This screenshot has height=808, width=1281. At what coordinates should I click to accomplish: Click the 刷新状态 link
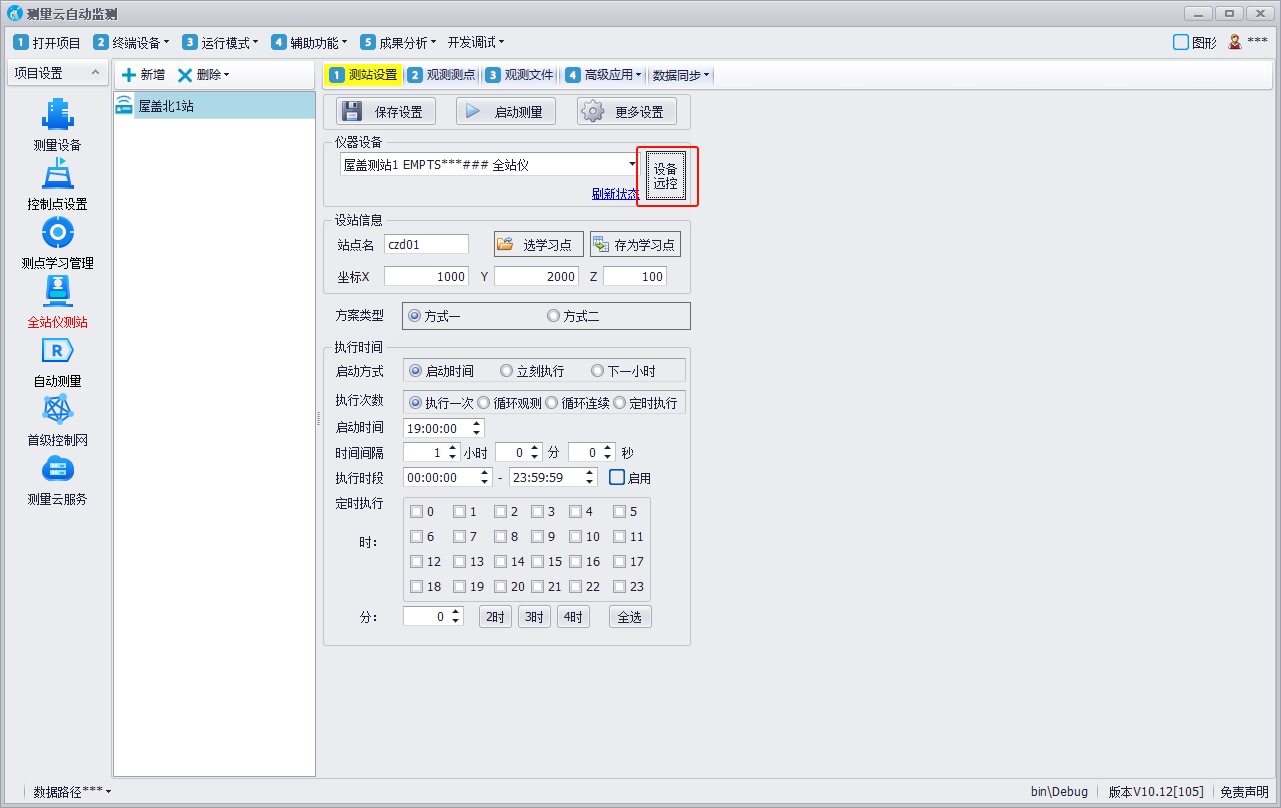click(x=614, y=194)
